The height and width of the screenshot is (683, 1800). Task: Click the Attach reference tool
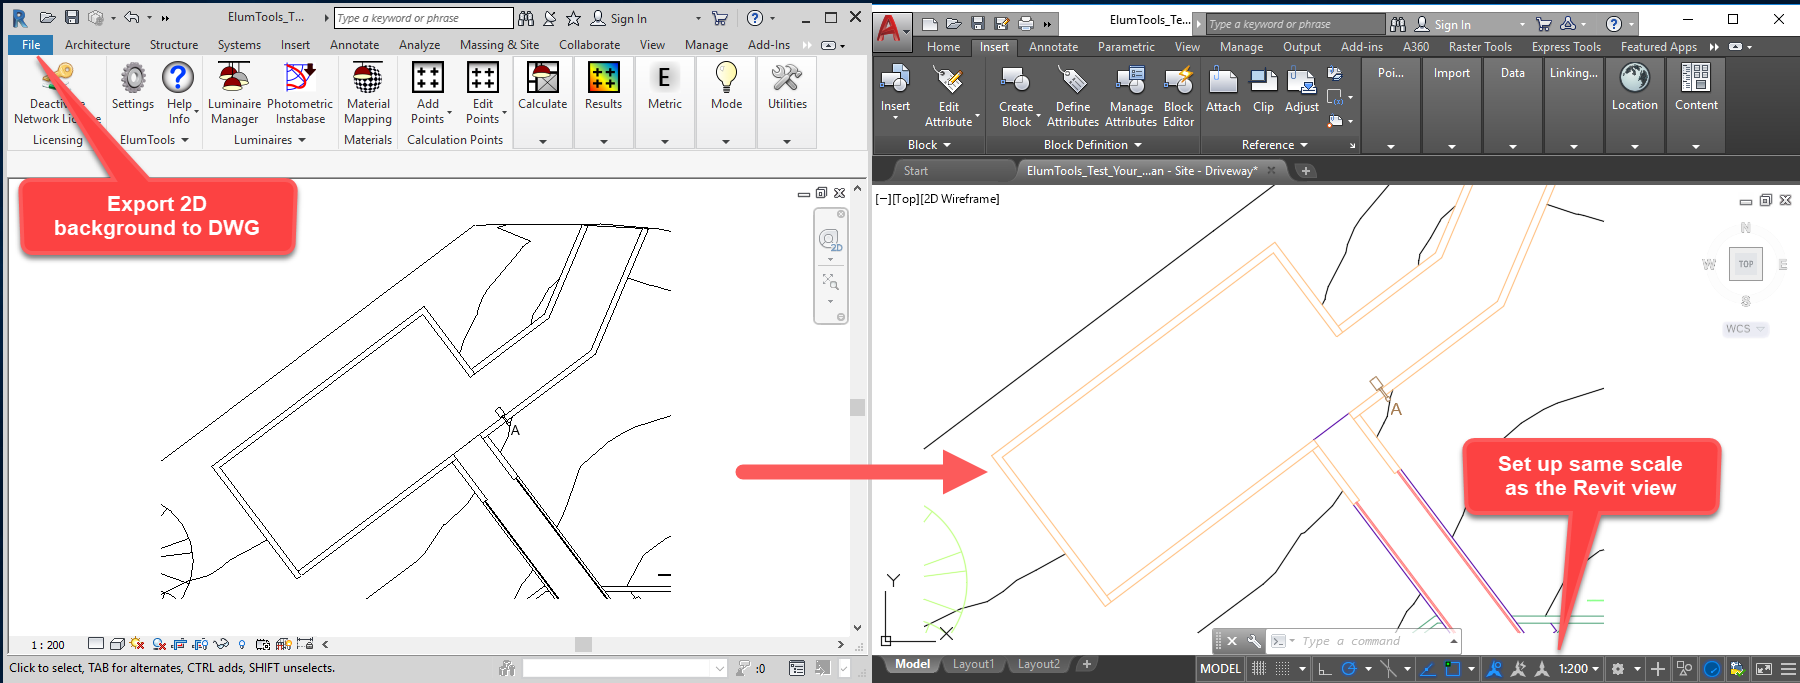[x=1223, y=90]
